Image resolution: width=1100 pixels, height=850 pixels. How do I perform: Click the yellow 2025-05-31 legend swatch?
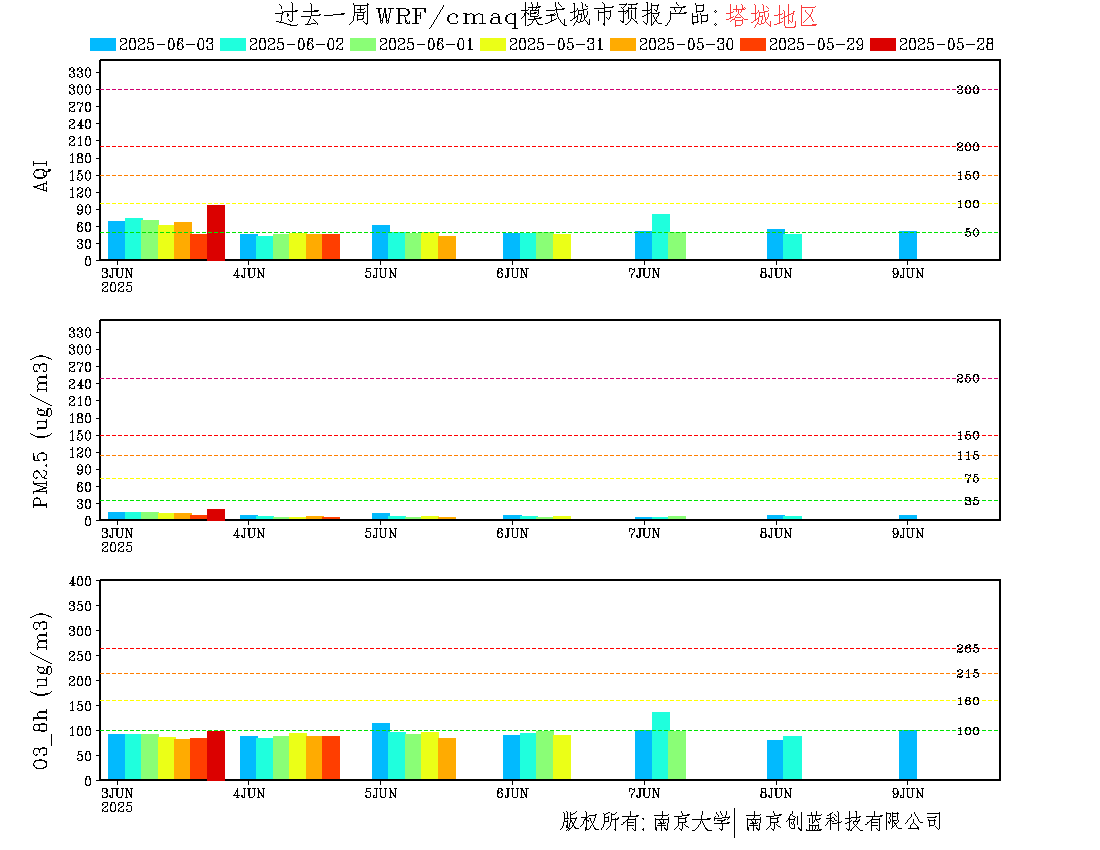[x=492, y=44]
